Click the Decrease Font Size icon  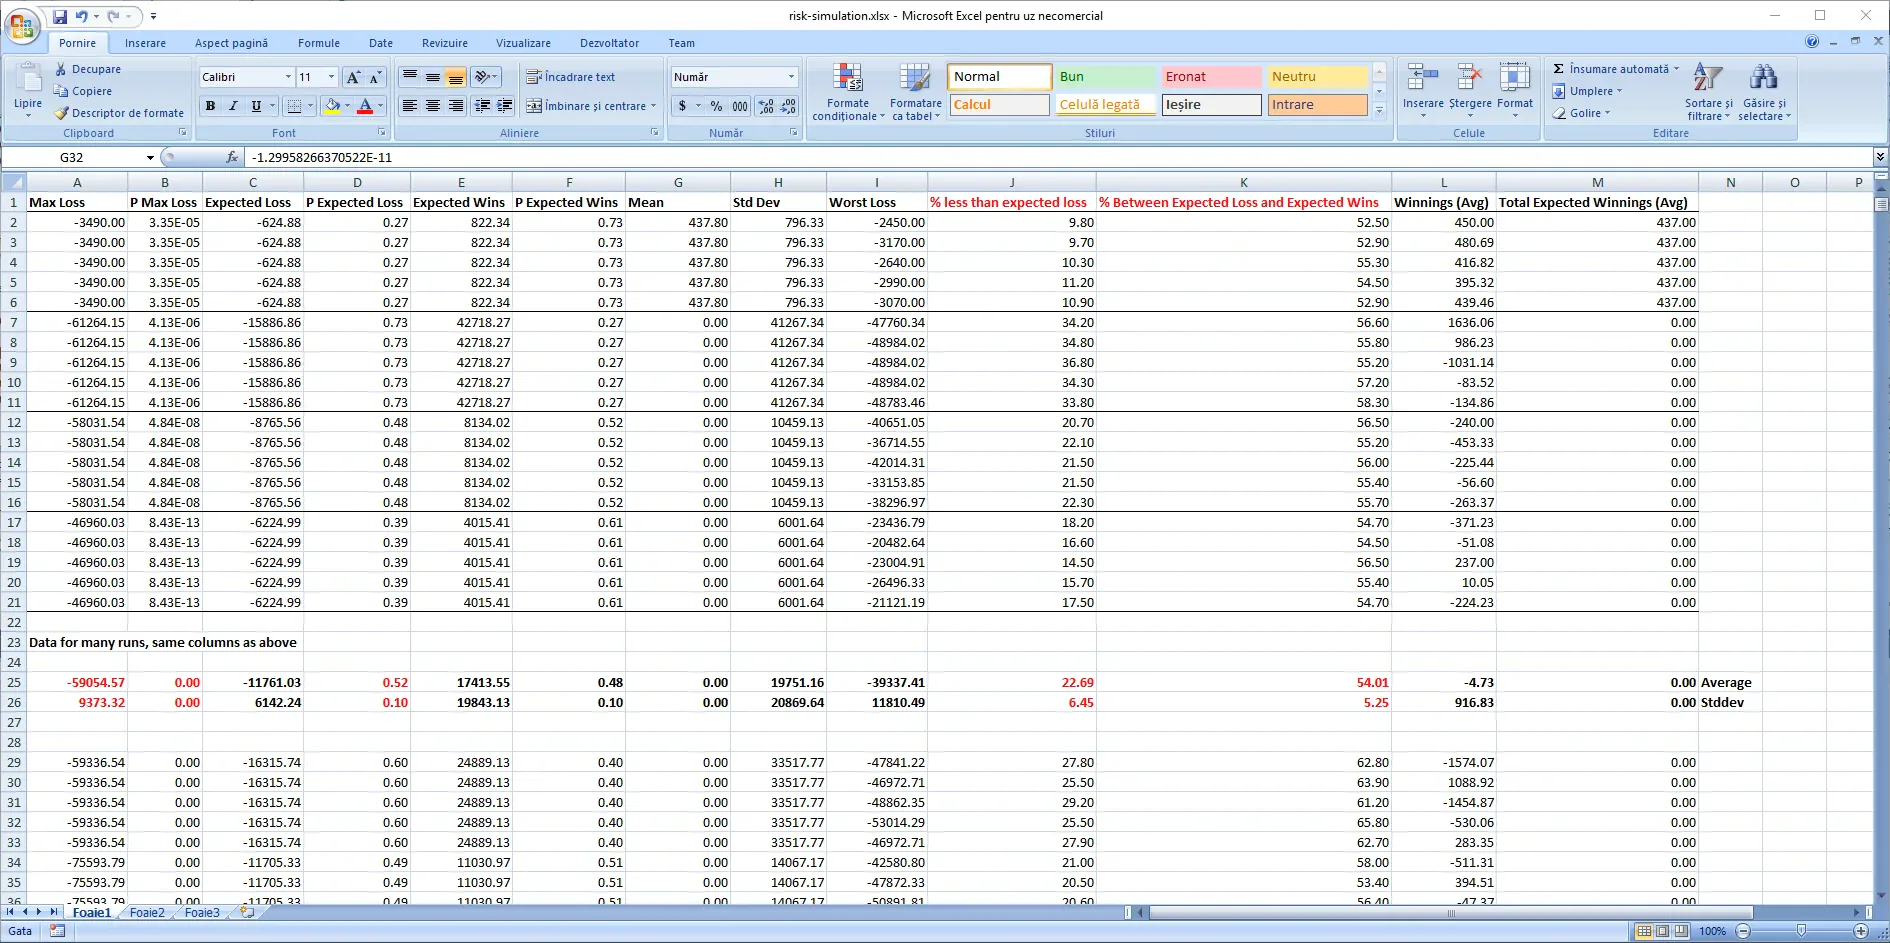click(375, 77)
